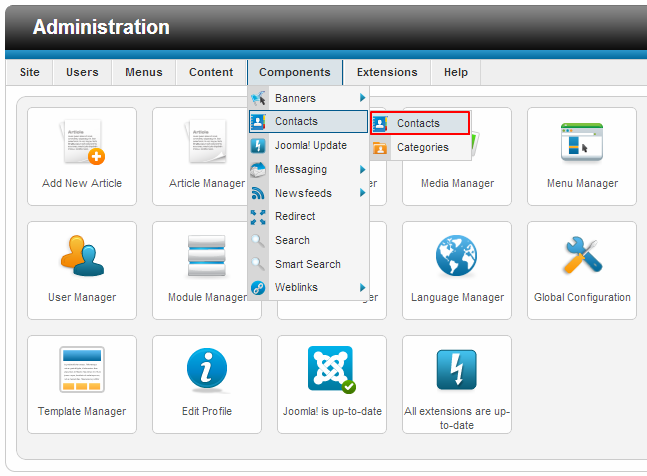The height and width of the screenshot is (476, 647).
Task: Open Article Manager via its document icon
Action: click(x=207, y=141)
